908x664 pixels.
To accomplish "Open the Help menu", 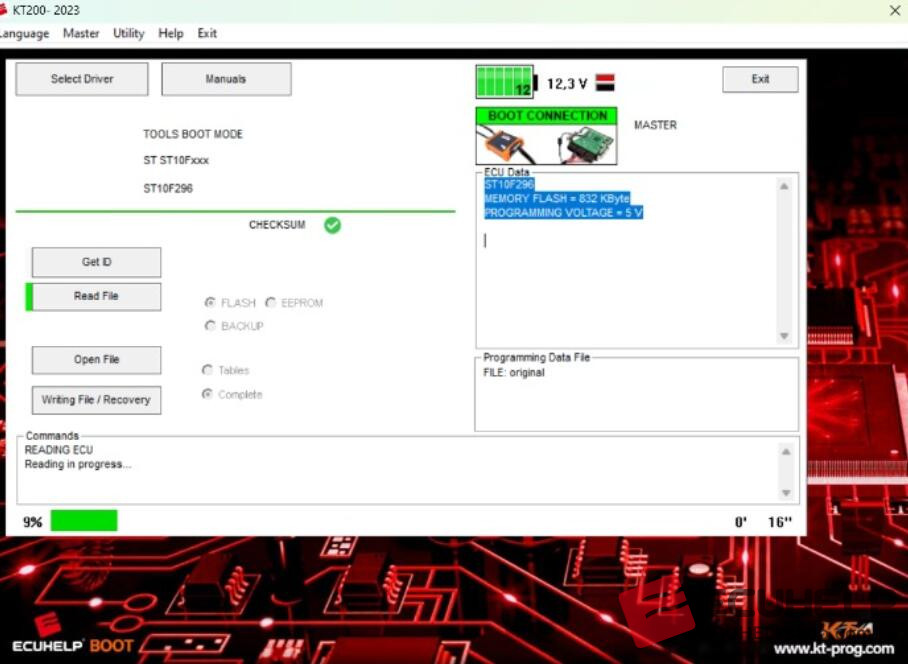I will tap(171, 34).
